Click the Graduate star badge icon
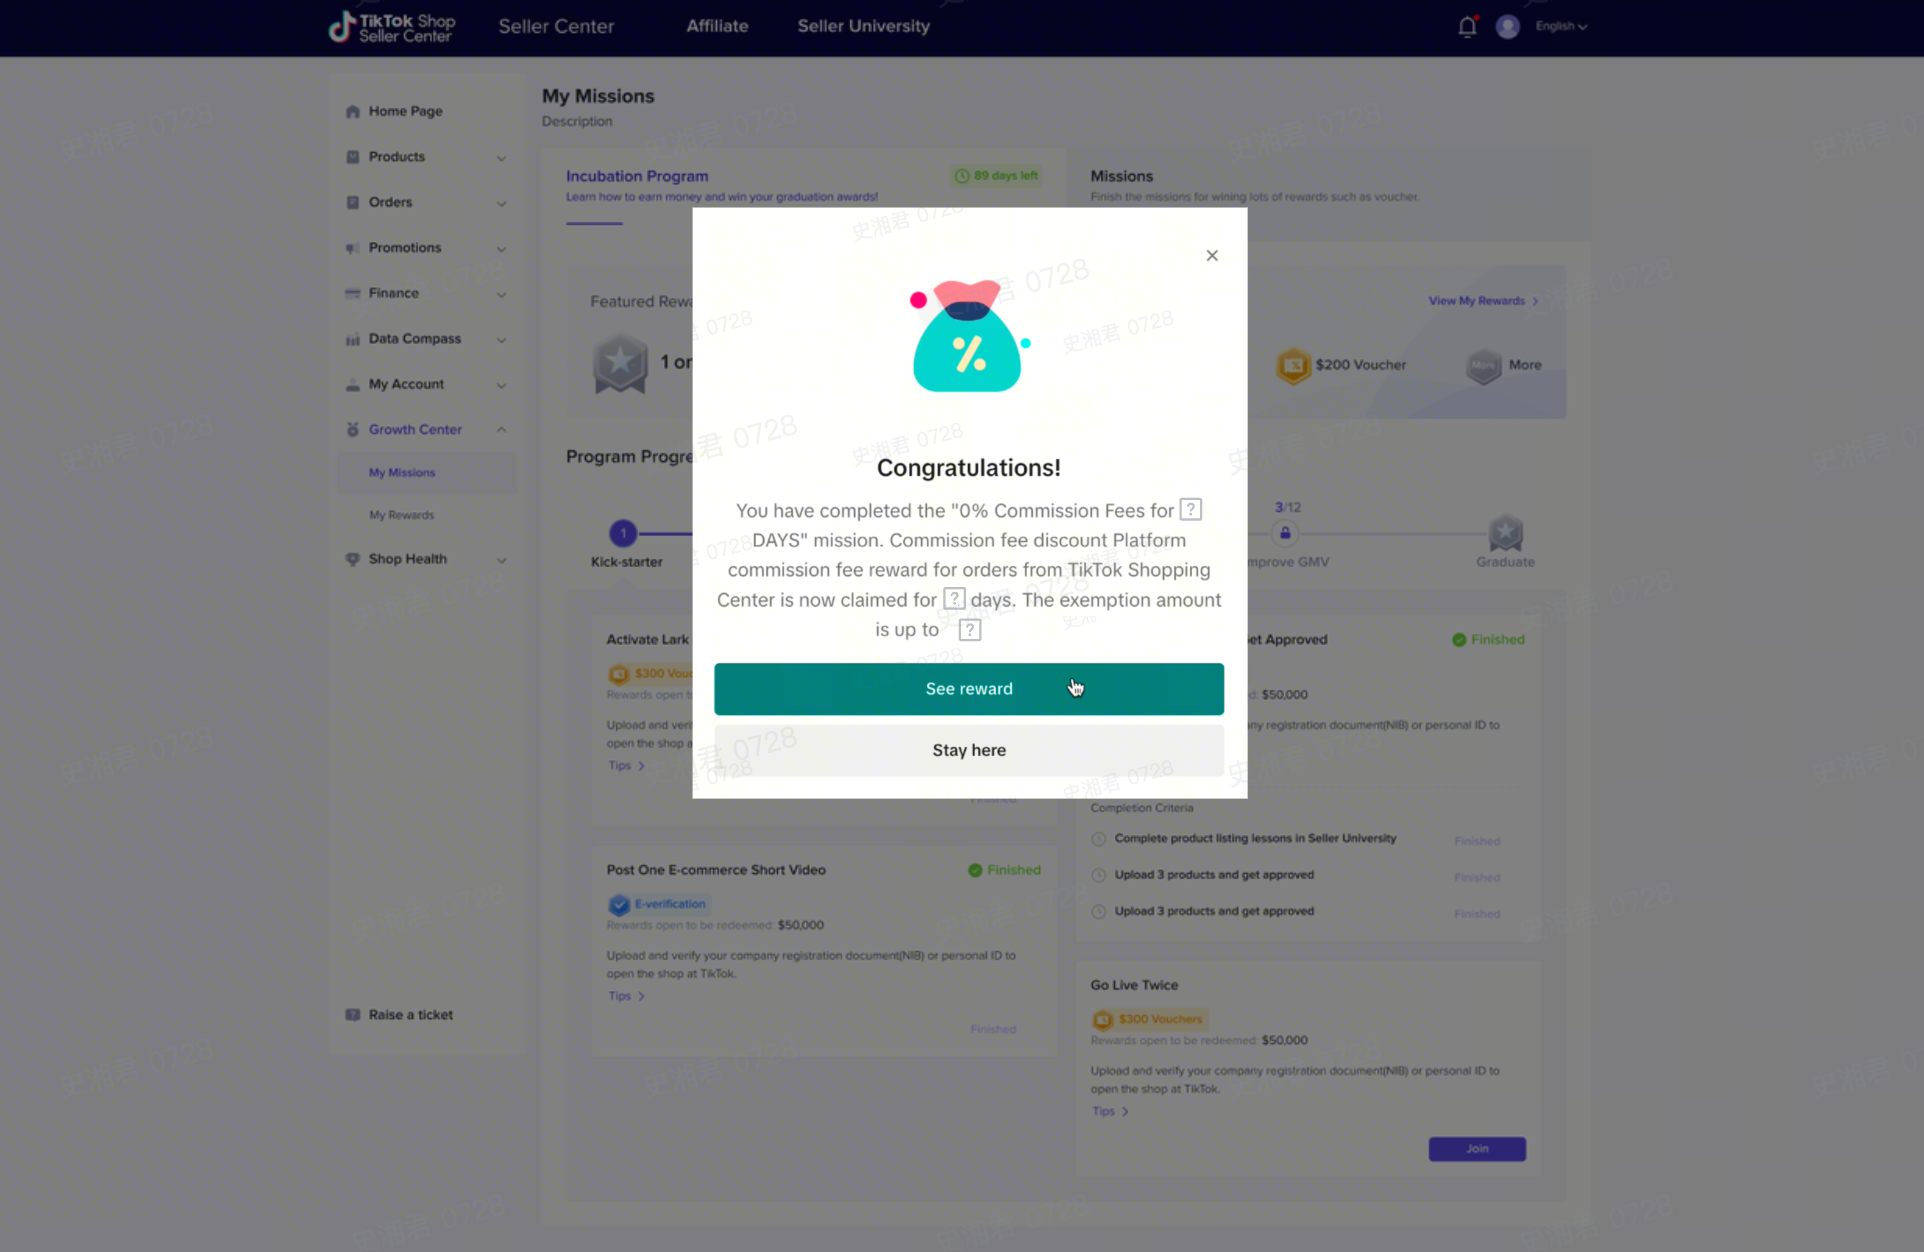This screenshot has height=1252, width=1924. (x=1505, y=533)
